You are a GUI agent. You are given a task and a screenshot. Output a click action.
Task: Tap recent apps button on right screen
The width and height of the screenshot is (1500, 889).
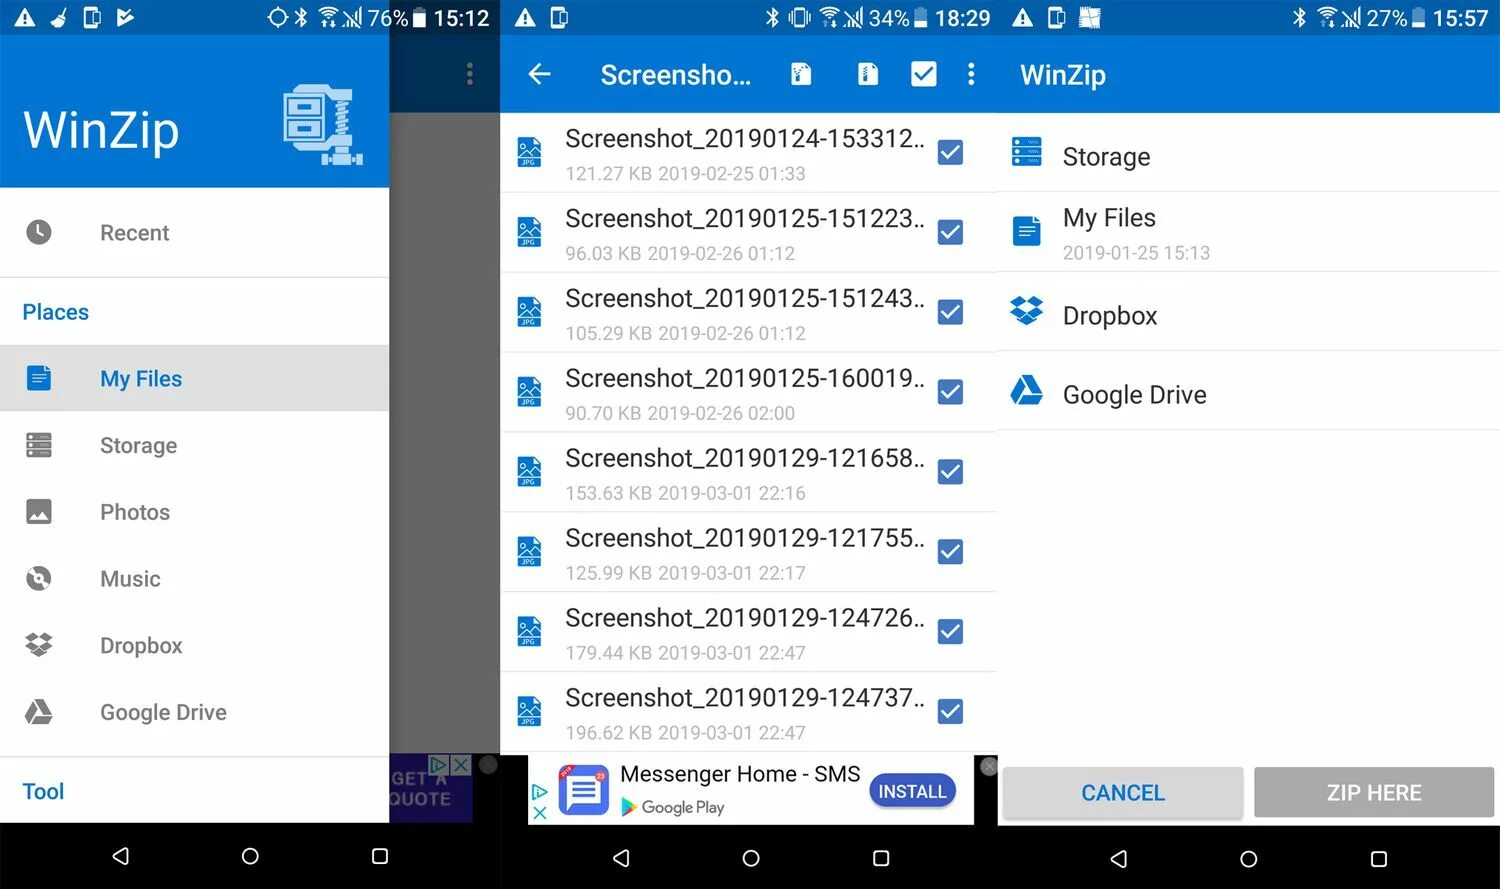1379,858
